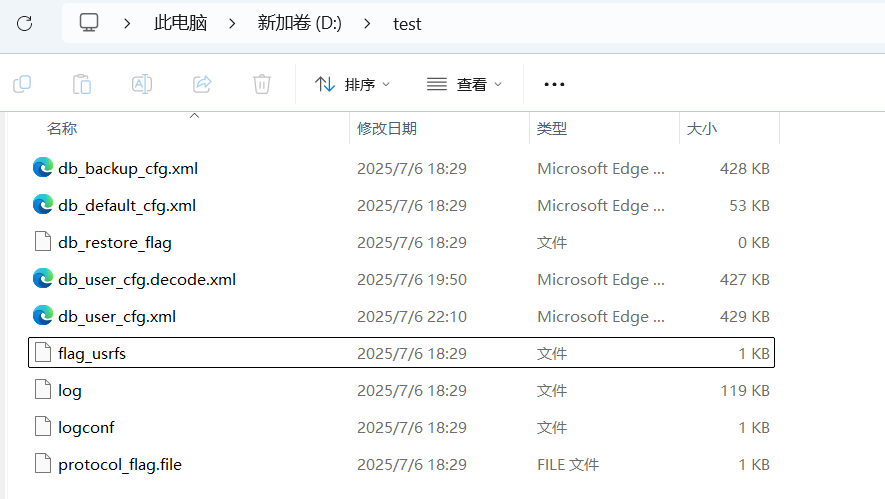The height and width of the screenshot is (499, 885).
Task: Select the db_user_cfg.decode.xml file
Action: click(x=401, y=279)
